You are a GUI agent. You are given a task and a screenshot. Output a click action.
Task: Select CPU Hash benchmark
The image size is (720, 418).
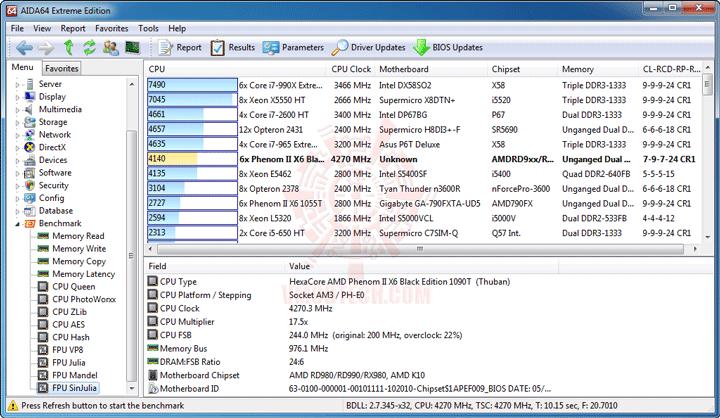coord(71,337)
